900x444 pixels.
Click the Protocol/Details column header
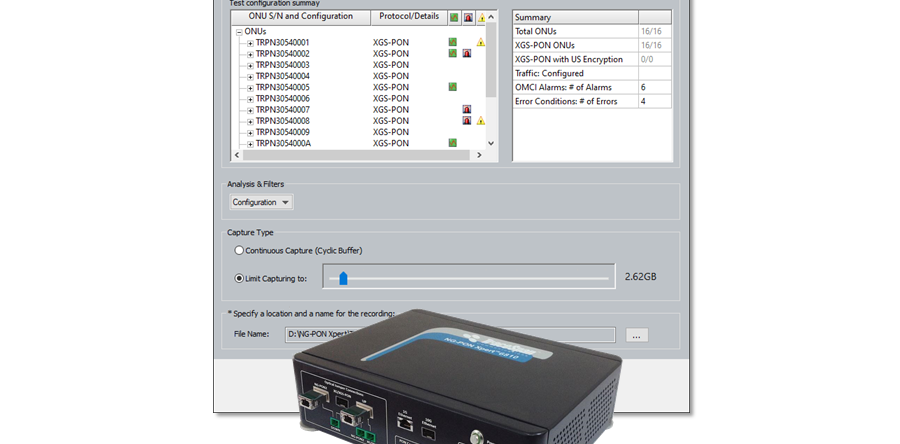(409, 17)
